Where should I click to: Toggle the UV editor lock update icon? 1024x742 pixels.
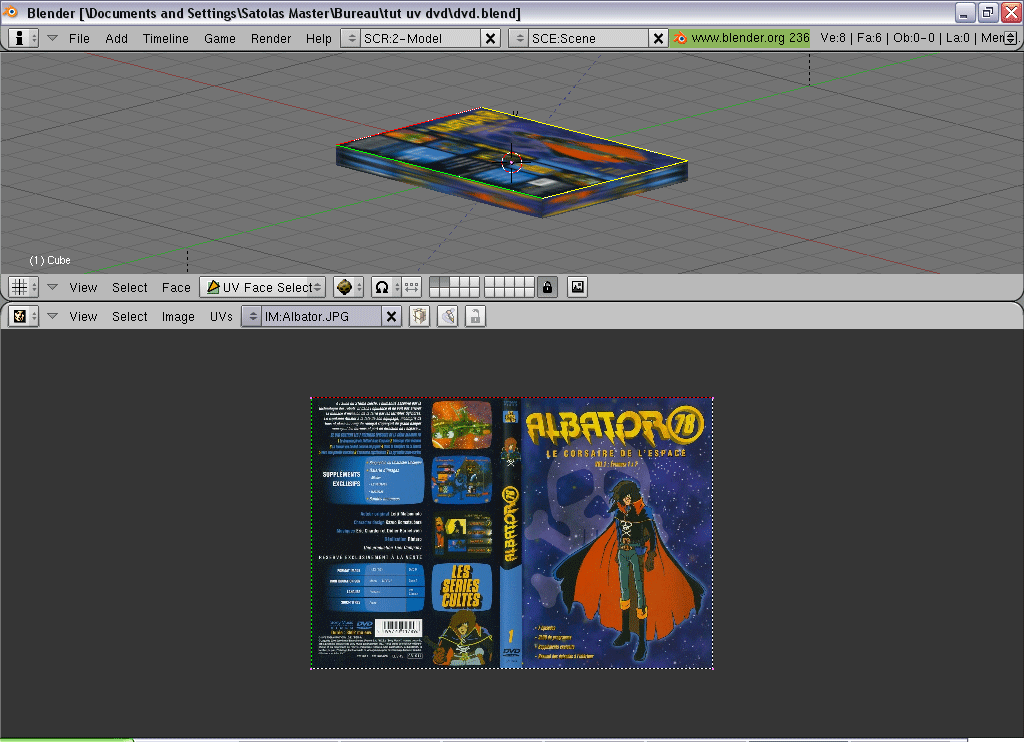pos(475,317)
